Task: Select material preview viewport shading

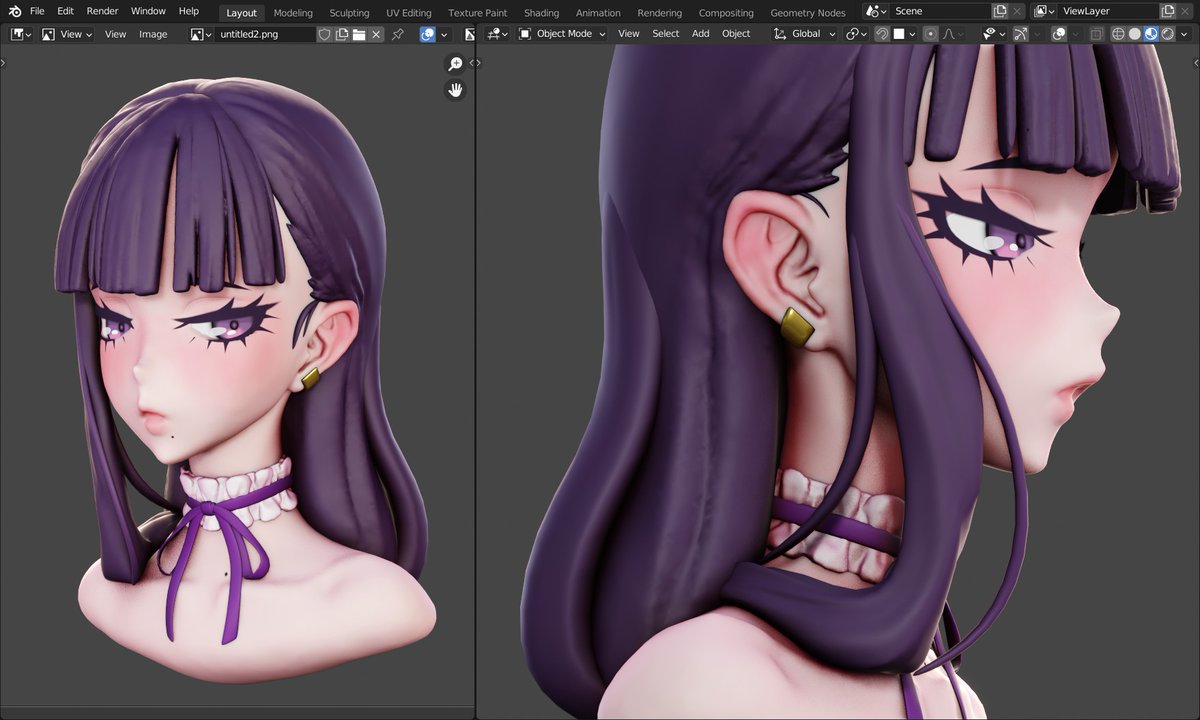Action: (1150, 34)
